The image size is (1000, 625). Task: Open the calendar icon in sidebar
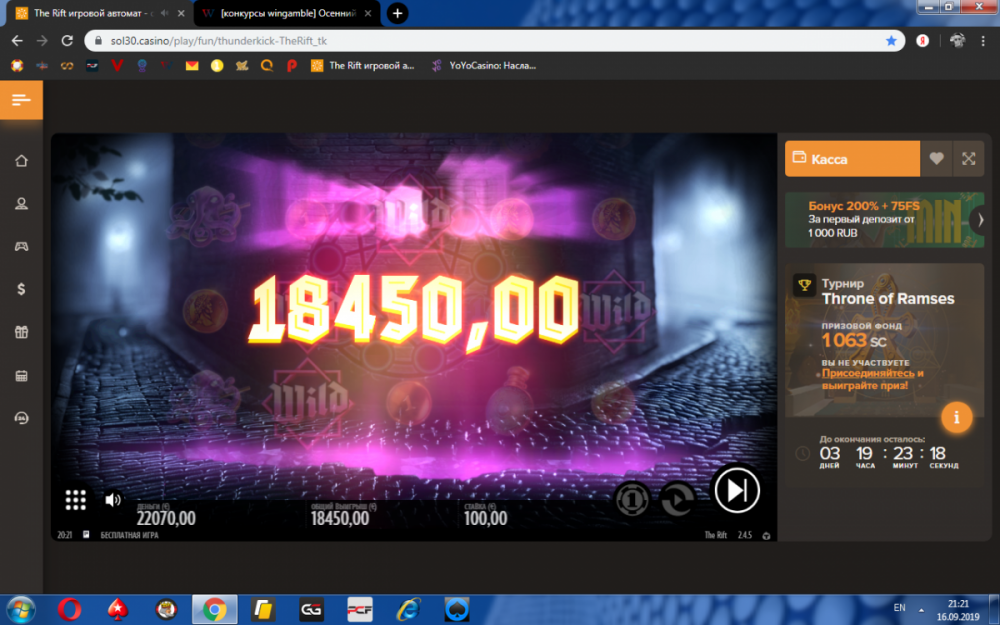coord(21,376)
